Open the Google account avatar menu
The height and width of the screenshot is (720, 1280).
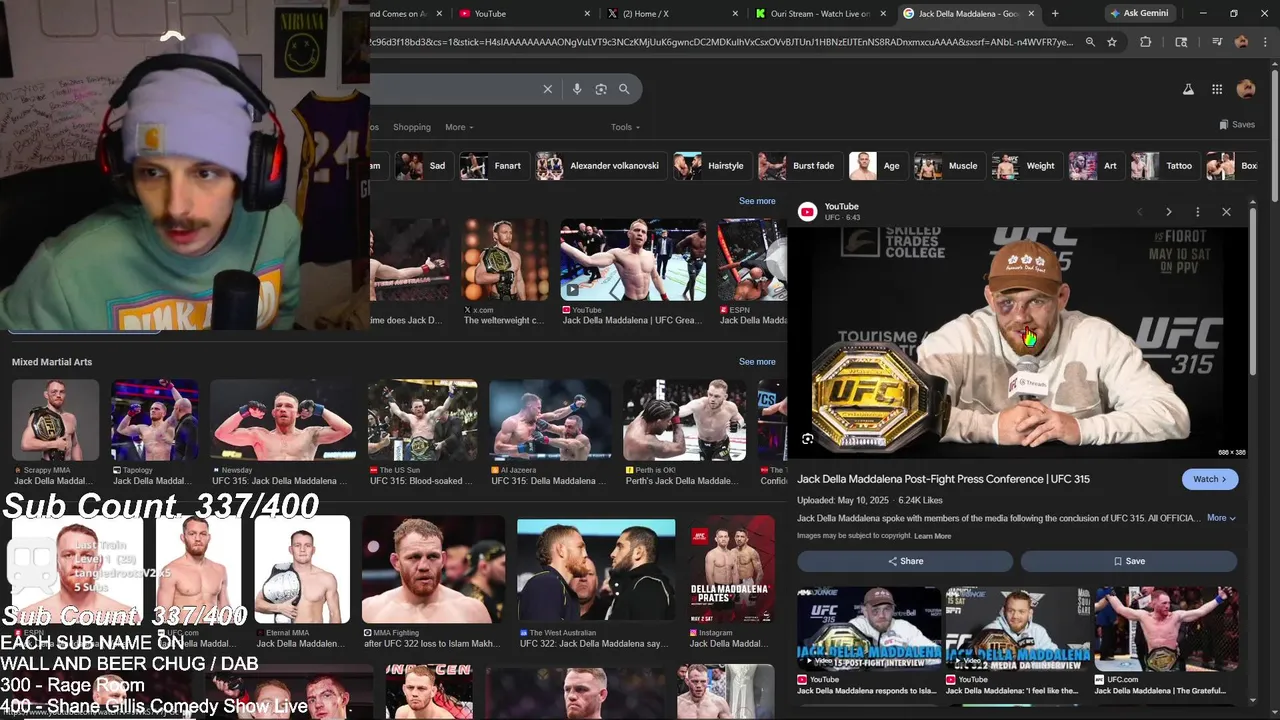pos(1246,89)
